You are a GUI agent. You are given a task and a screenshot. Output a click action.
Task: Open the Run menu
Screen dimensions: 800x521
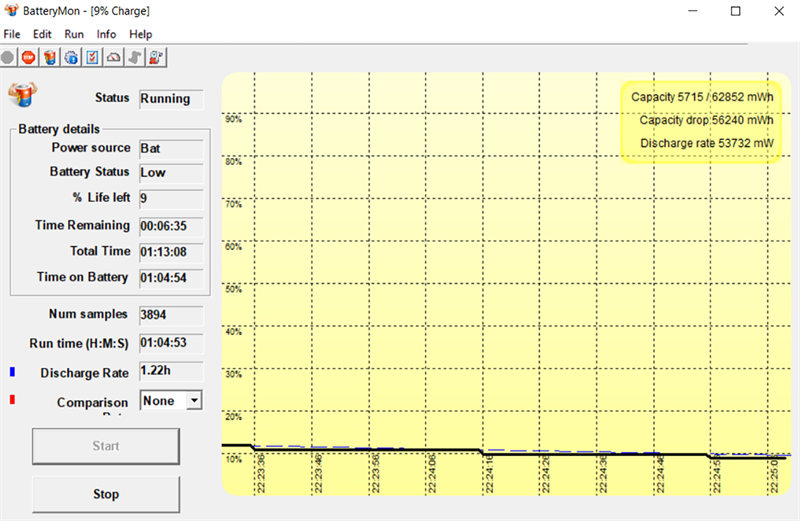click(74, 34)
